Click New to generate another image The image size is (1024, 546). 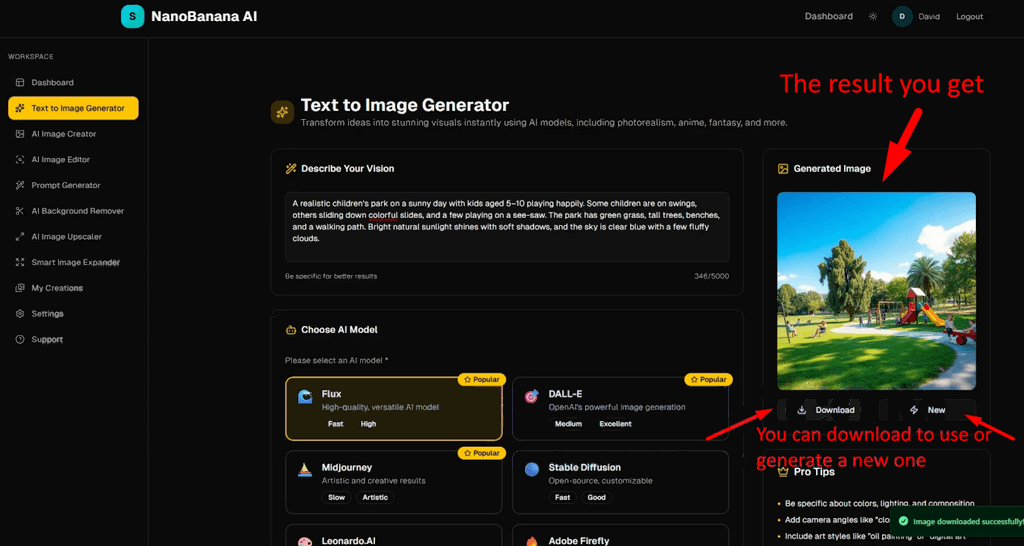(927, 410)
